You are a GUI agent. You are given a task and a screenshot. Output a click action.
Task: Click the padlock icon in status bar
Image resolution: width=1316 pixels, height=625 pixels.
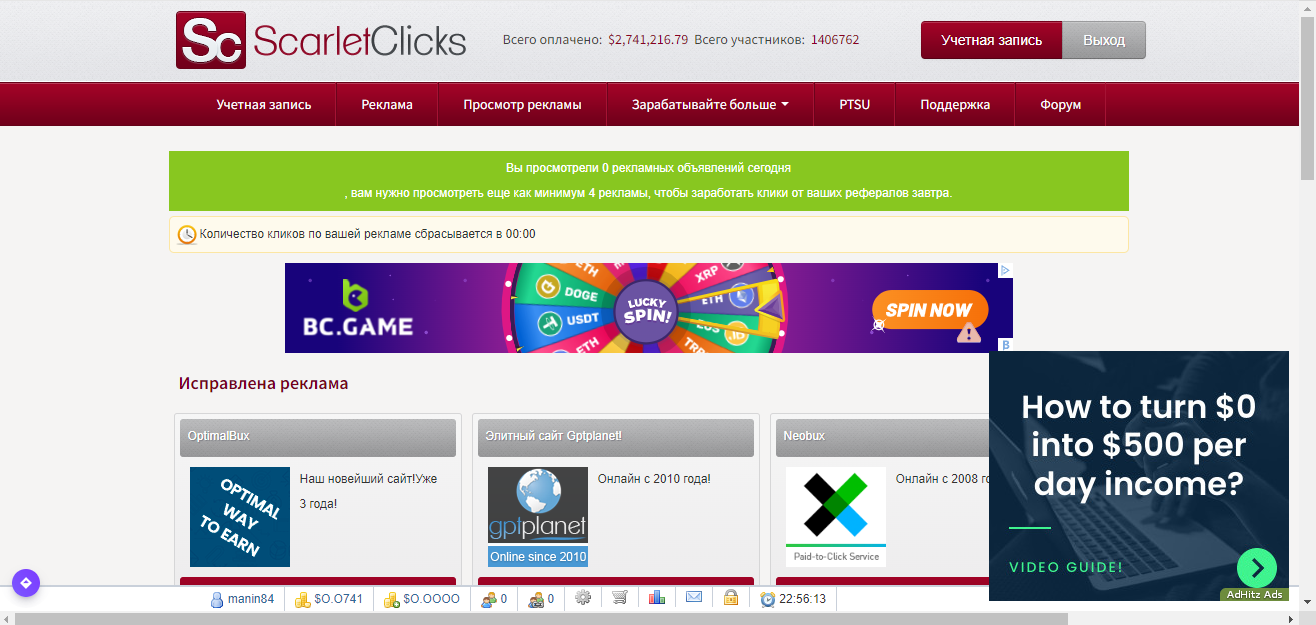click(731, 598)
